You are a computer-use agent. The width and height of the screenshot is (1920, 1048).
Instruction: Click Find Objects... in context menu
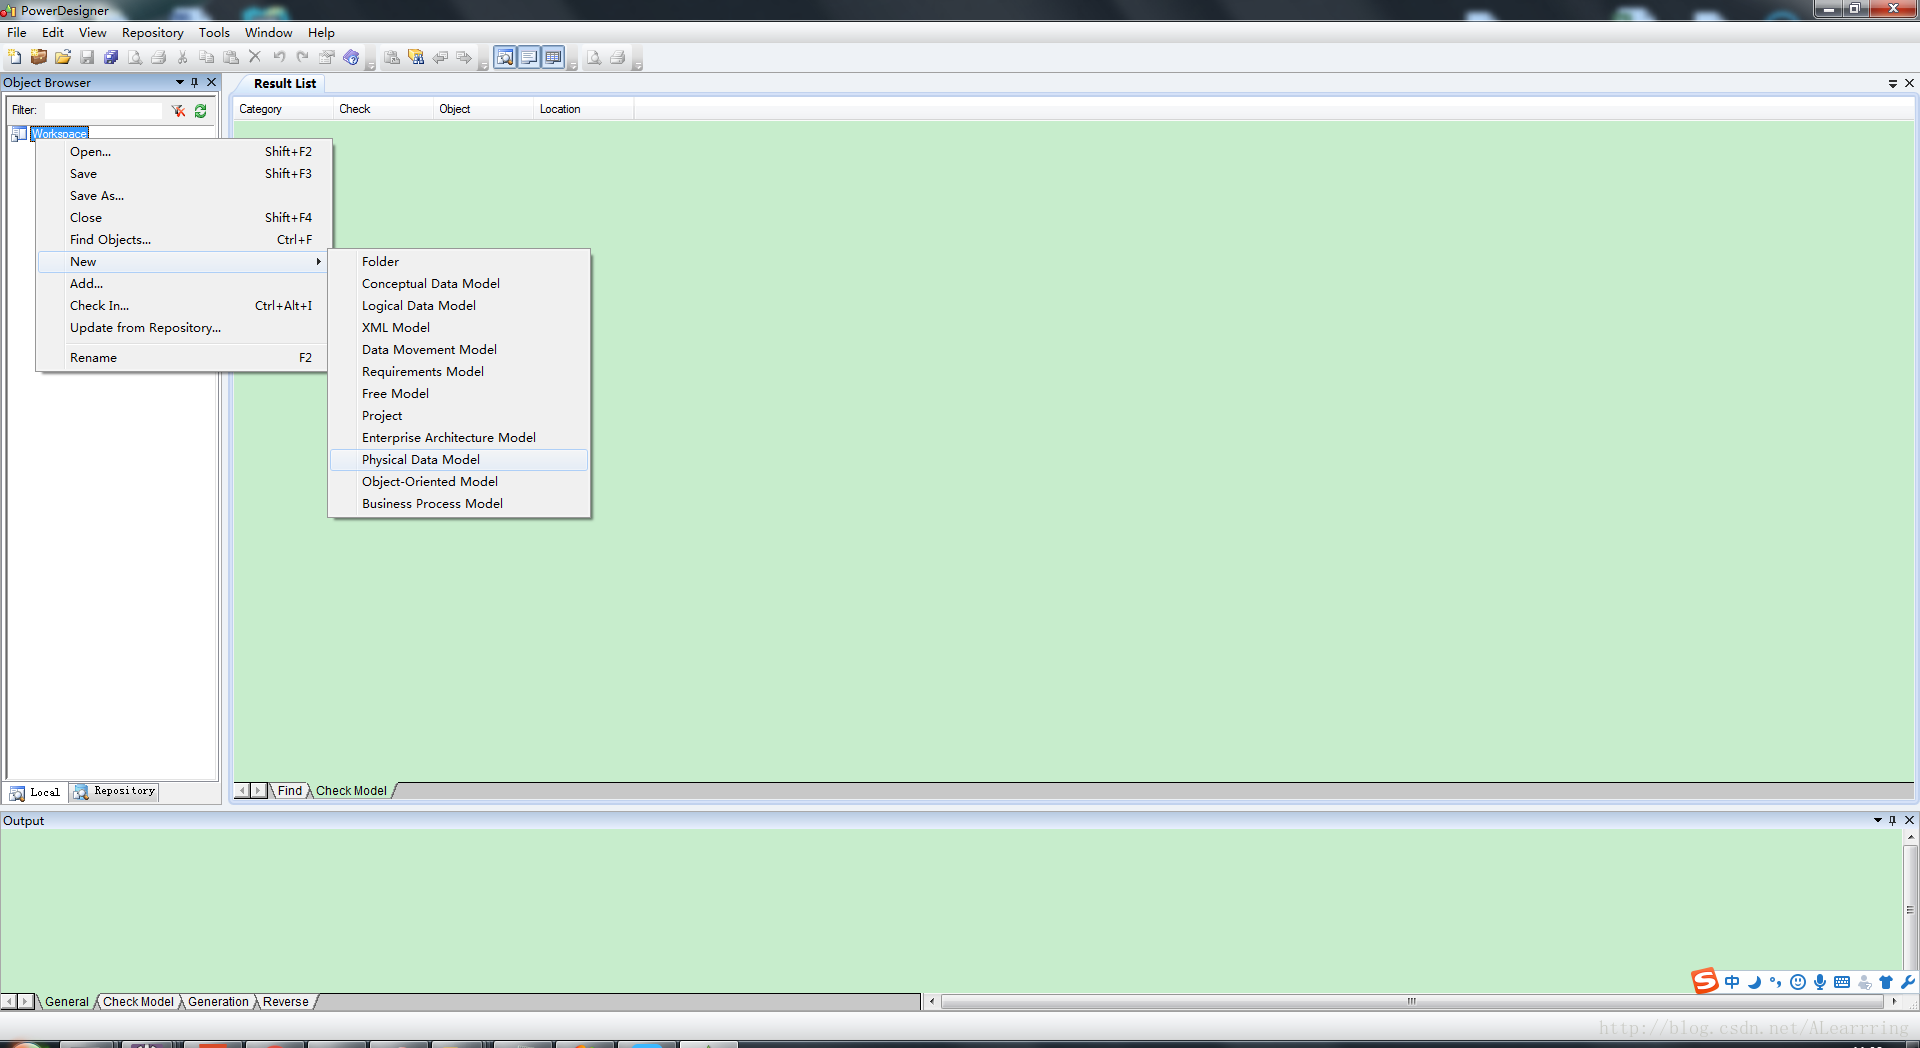(182, 240)
